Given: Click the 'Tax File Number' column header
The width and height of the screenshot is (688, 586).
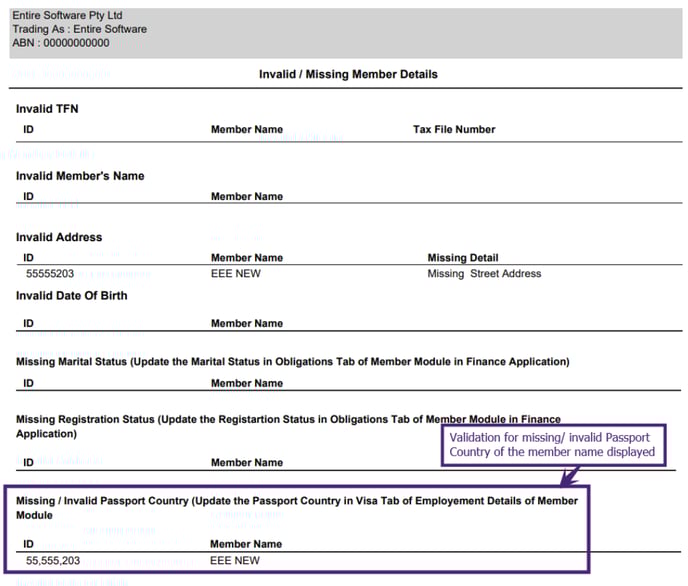Looking at the screenshot, I should coord(454,129).
